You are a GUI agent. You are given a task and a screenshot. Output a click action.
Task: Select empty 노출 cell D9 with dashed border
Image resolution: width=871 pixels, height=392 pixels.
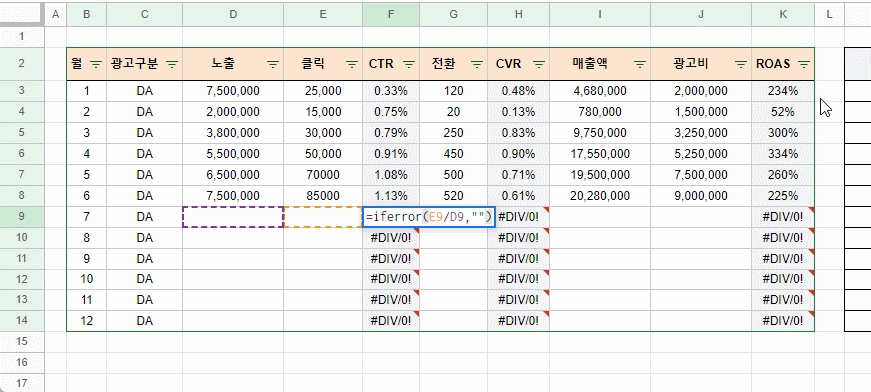[233, 217]
